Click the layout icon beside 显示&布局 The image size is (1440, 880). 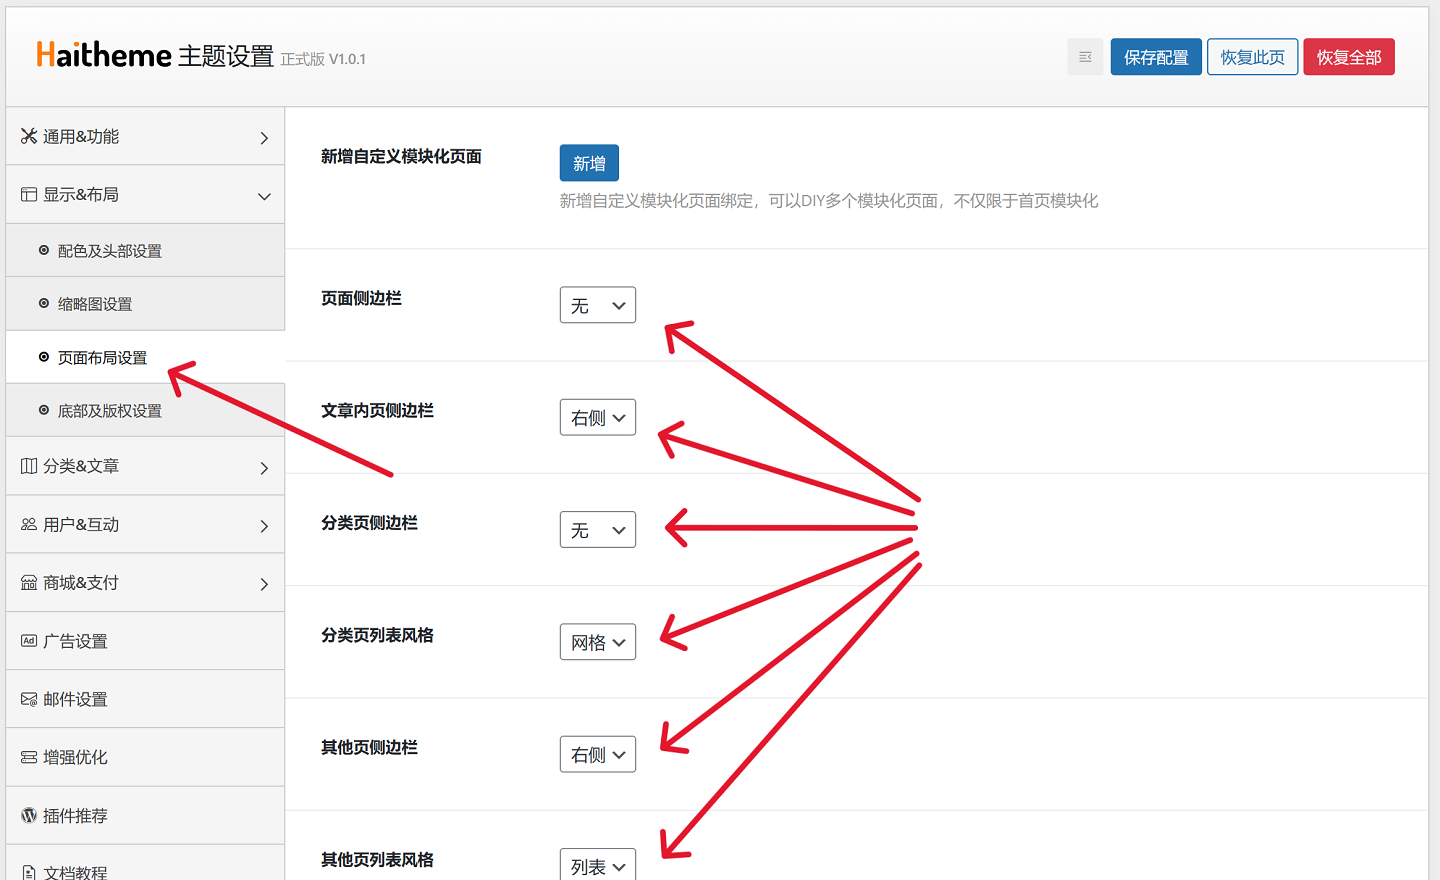click(x=29, y=194)
